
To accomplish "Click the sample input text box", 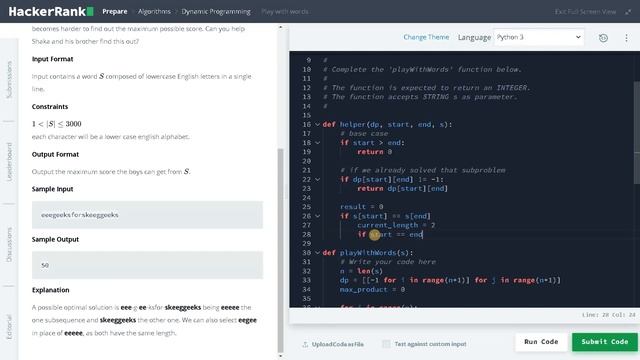I will pos(147,215).
